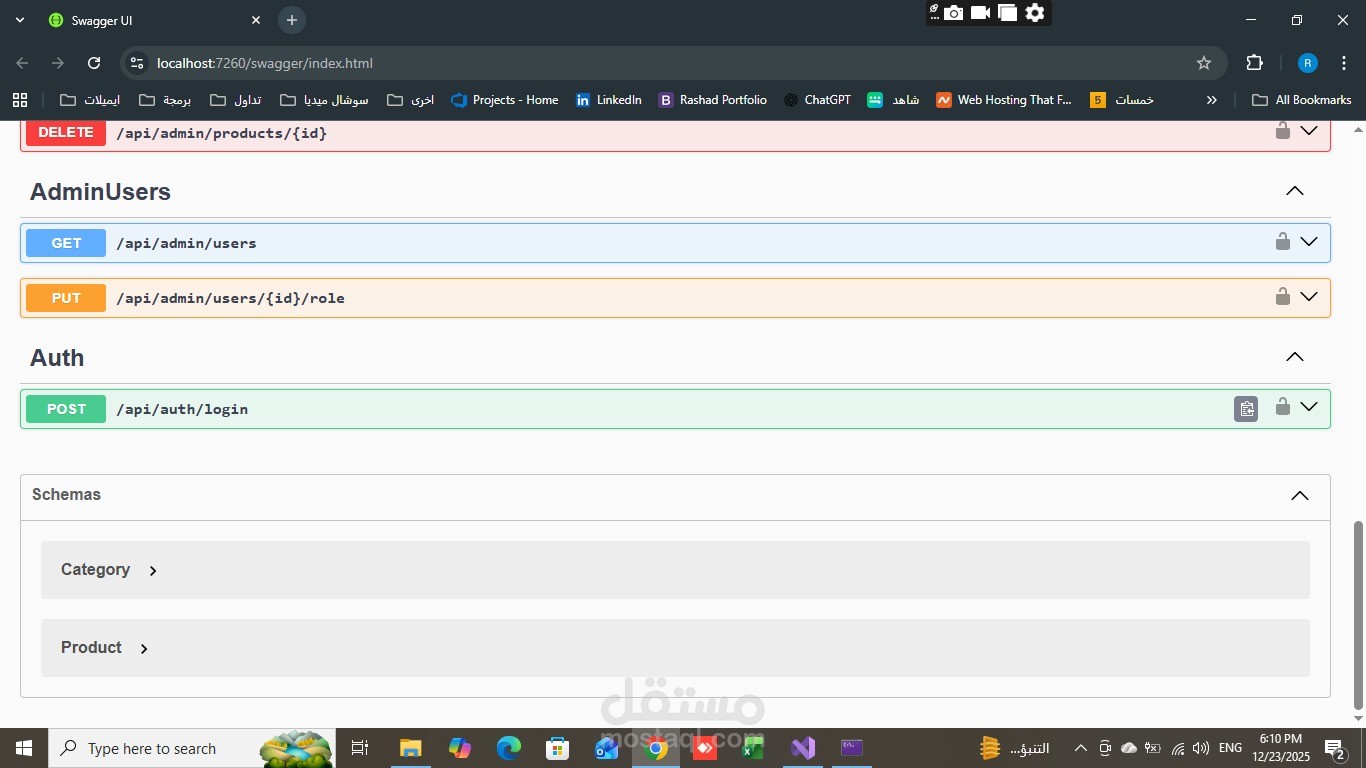Show more bookmarks with double chevron
This screenshot has width=1366, height=768.
pyautogui.click(x=1211, y=100)
